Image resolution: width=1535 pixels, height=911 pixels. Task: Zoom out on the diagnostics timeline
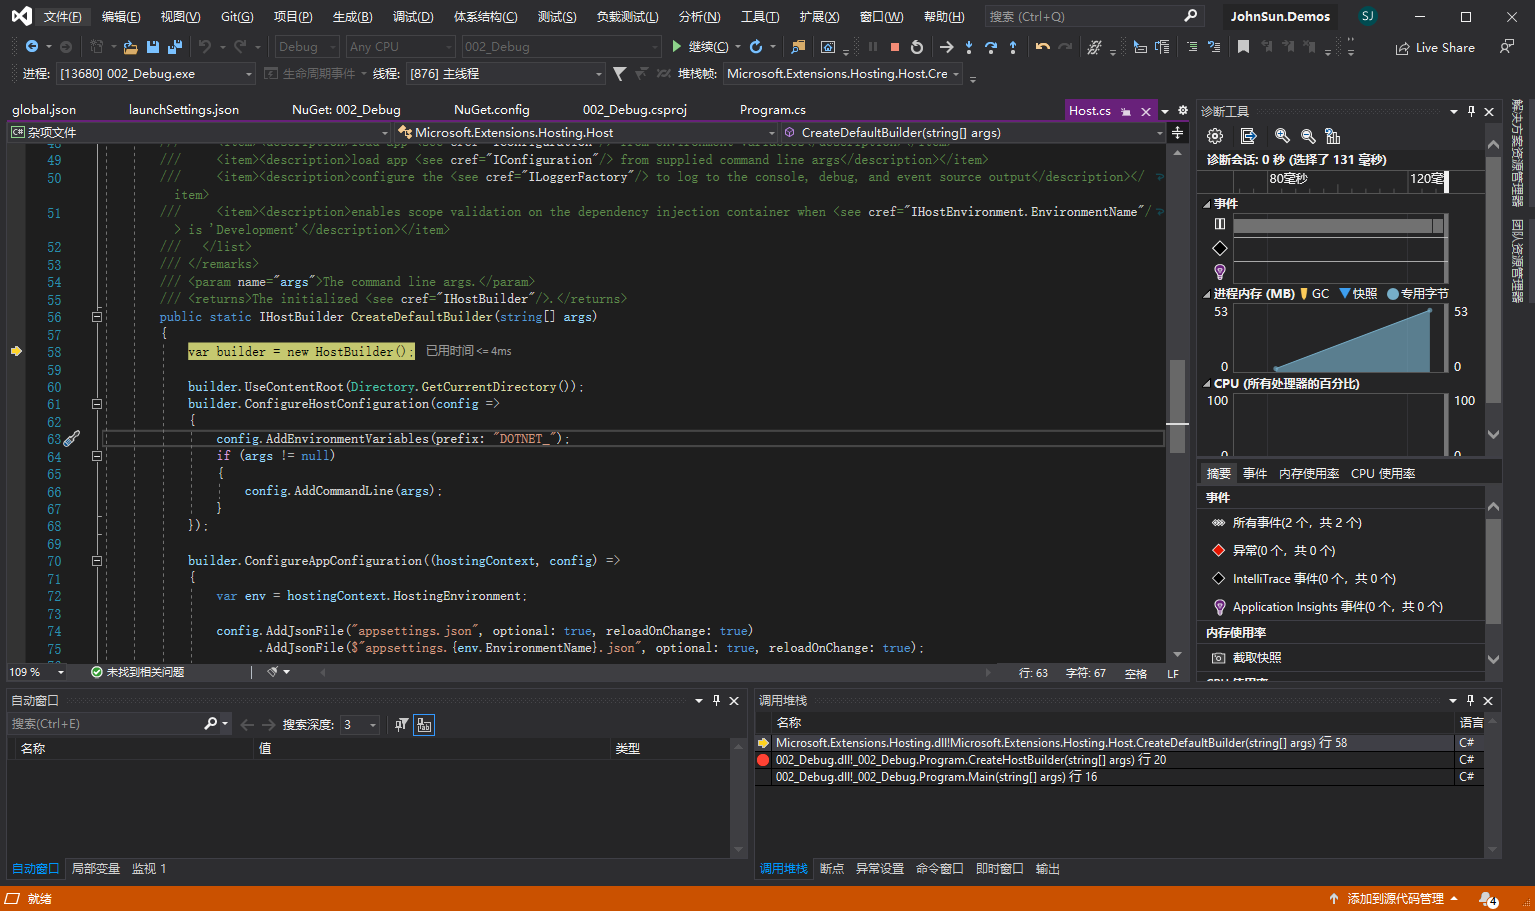pos(1308,136)
